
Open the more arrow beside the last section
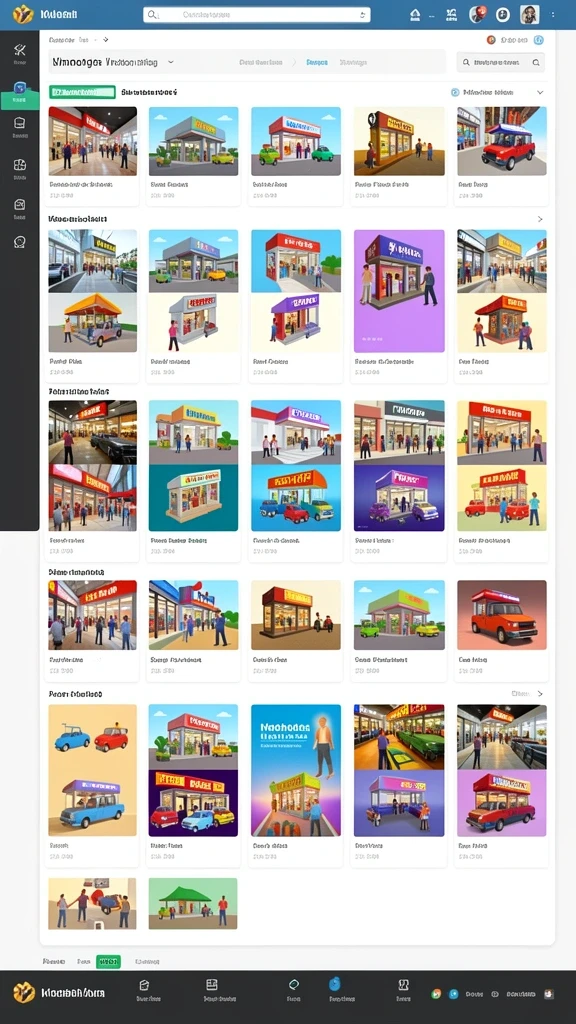(x=540, y=694)
